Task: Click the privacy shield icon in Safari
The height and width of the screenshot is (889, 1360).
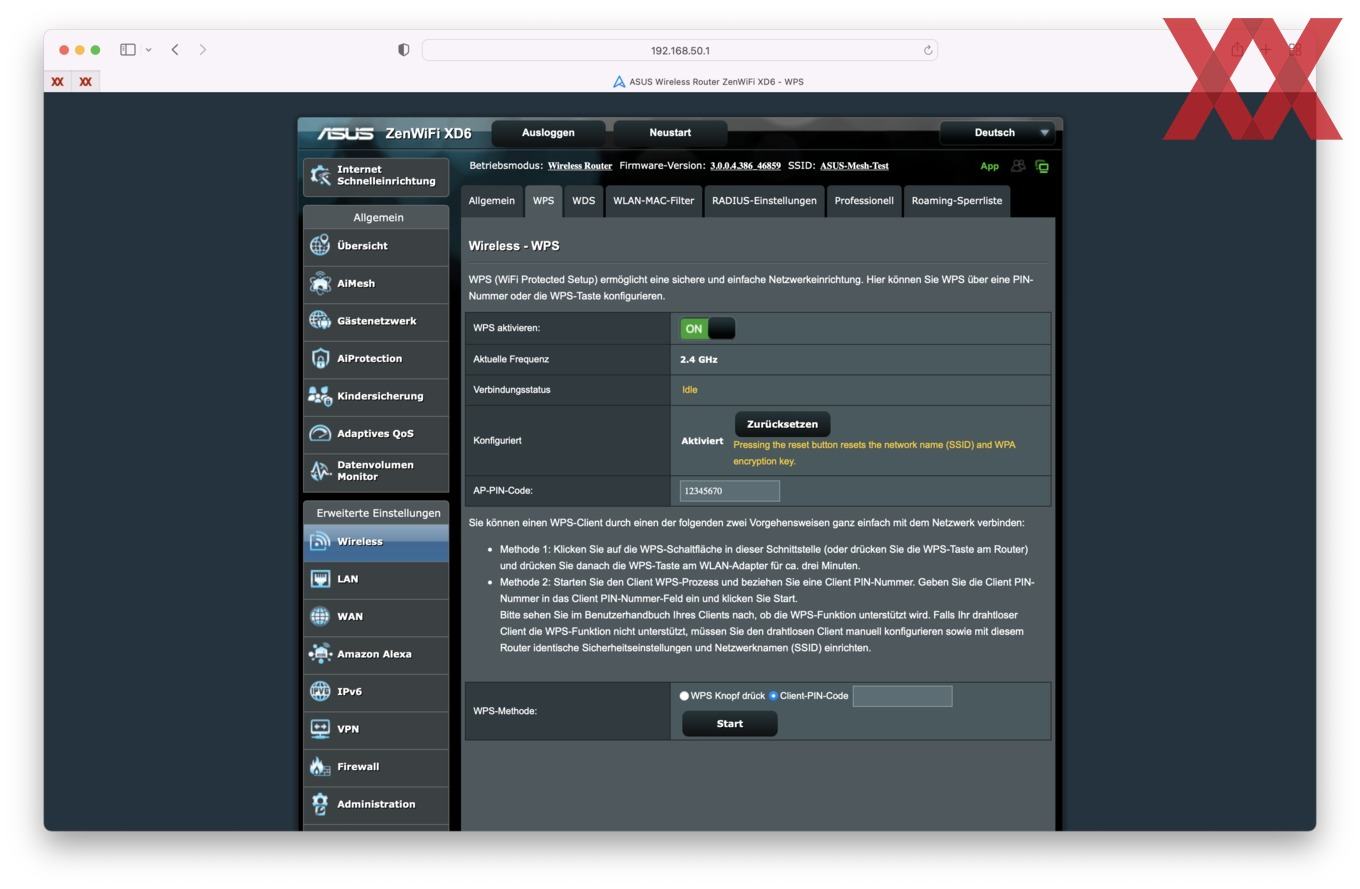Action: click(403, 50)
